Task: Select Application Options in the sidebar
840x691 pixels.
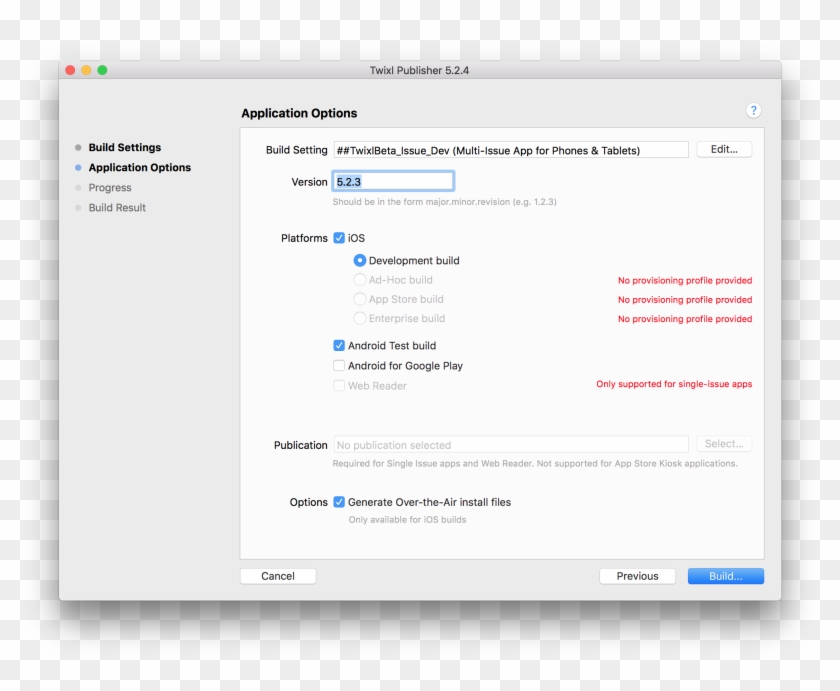Action: 139,168
